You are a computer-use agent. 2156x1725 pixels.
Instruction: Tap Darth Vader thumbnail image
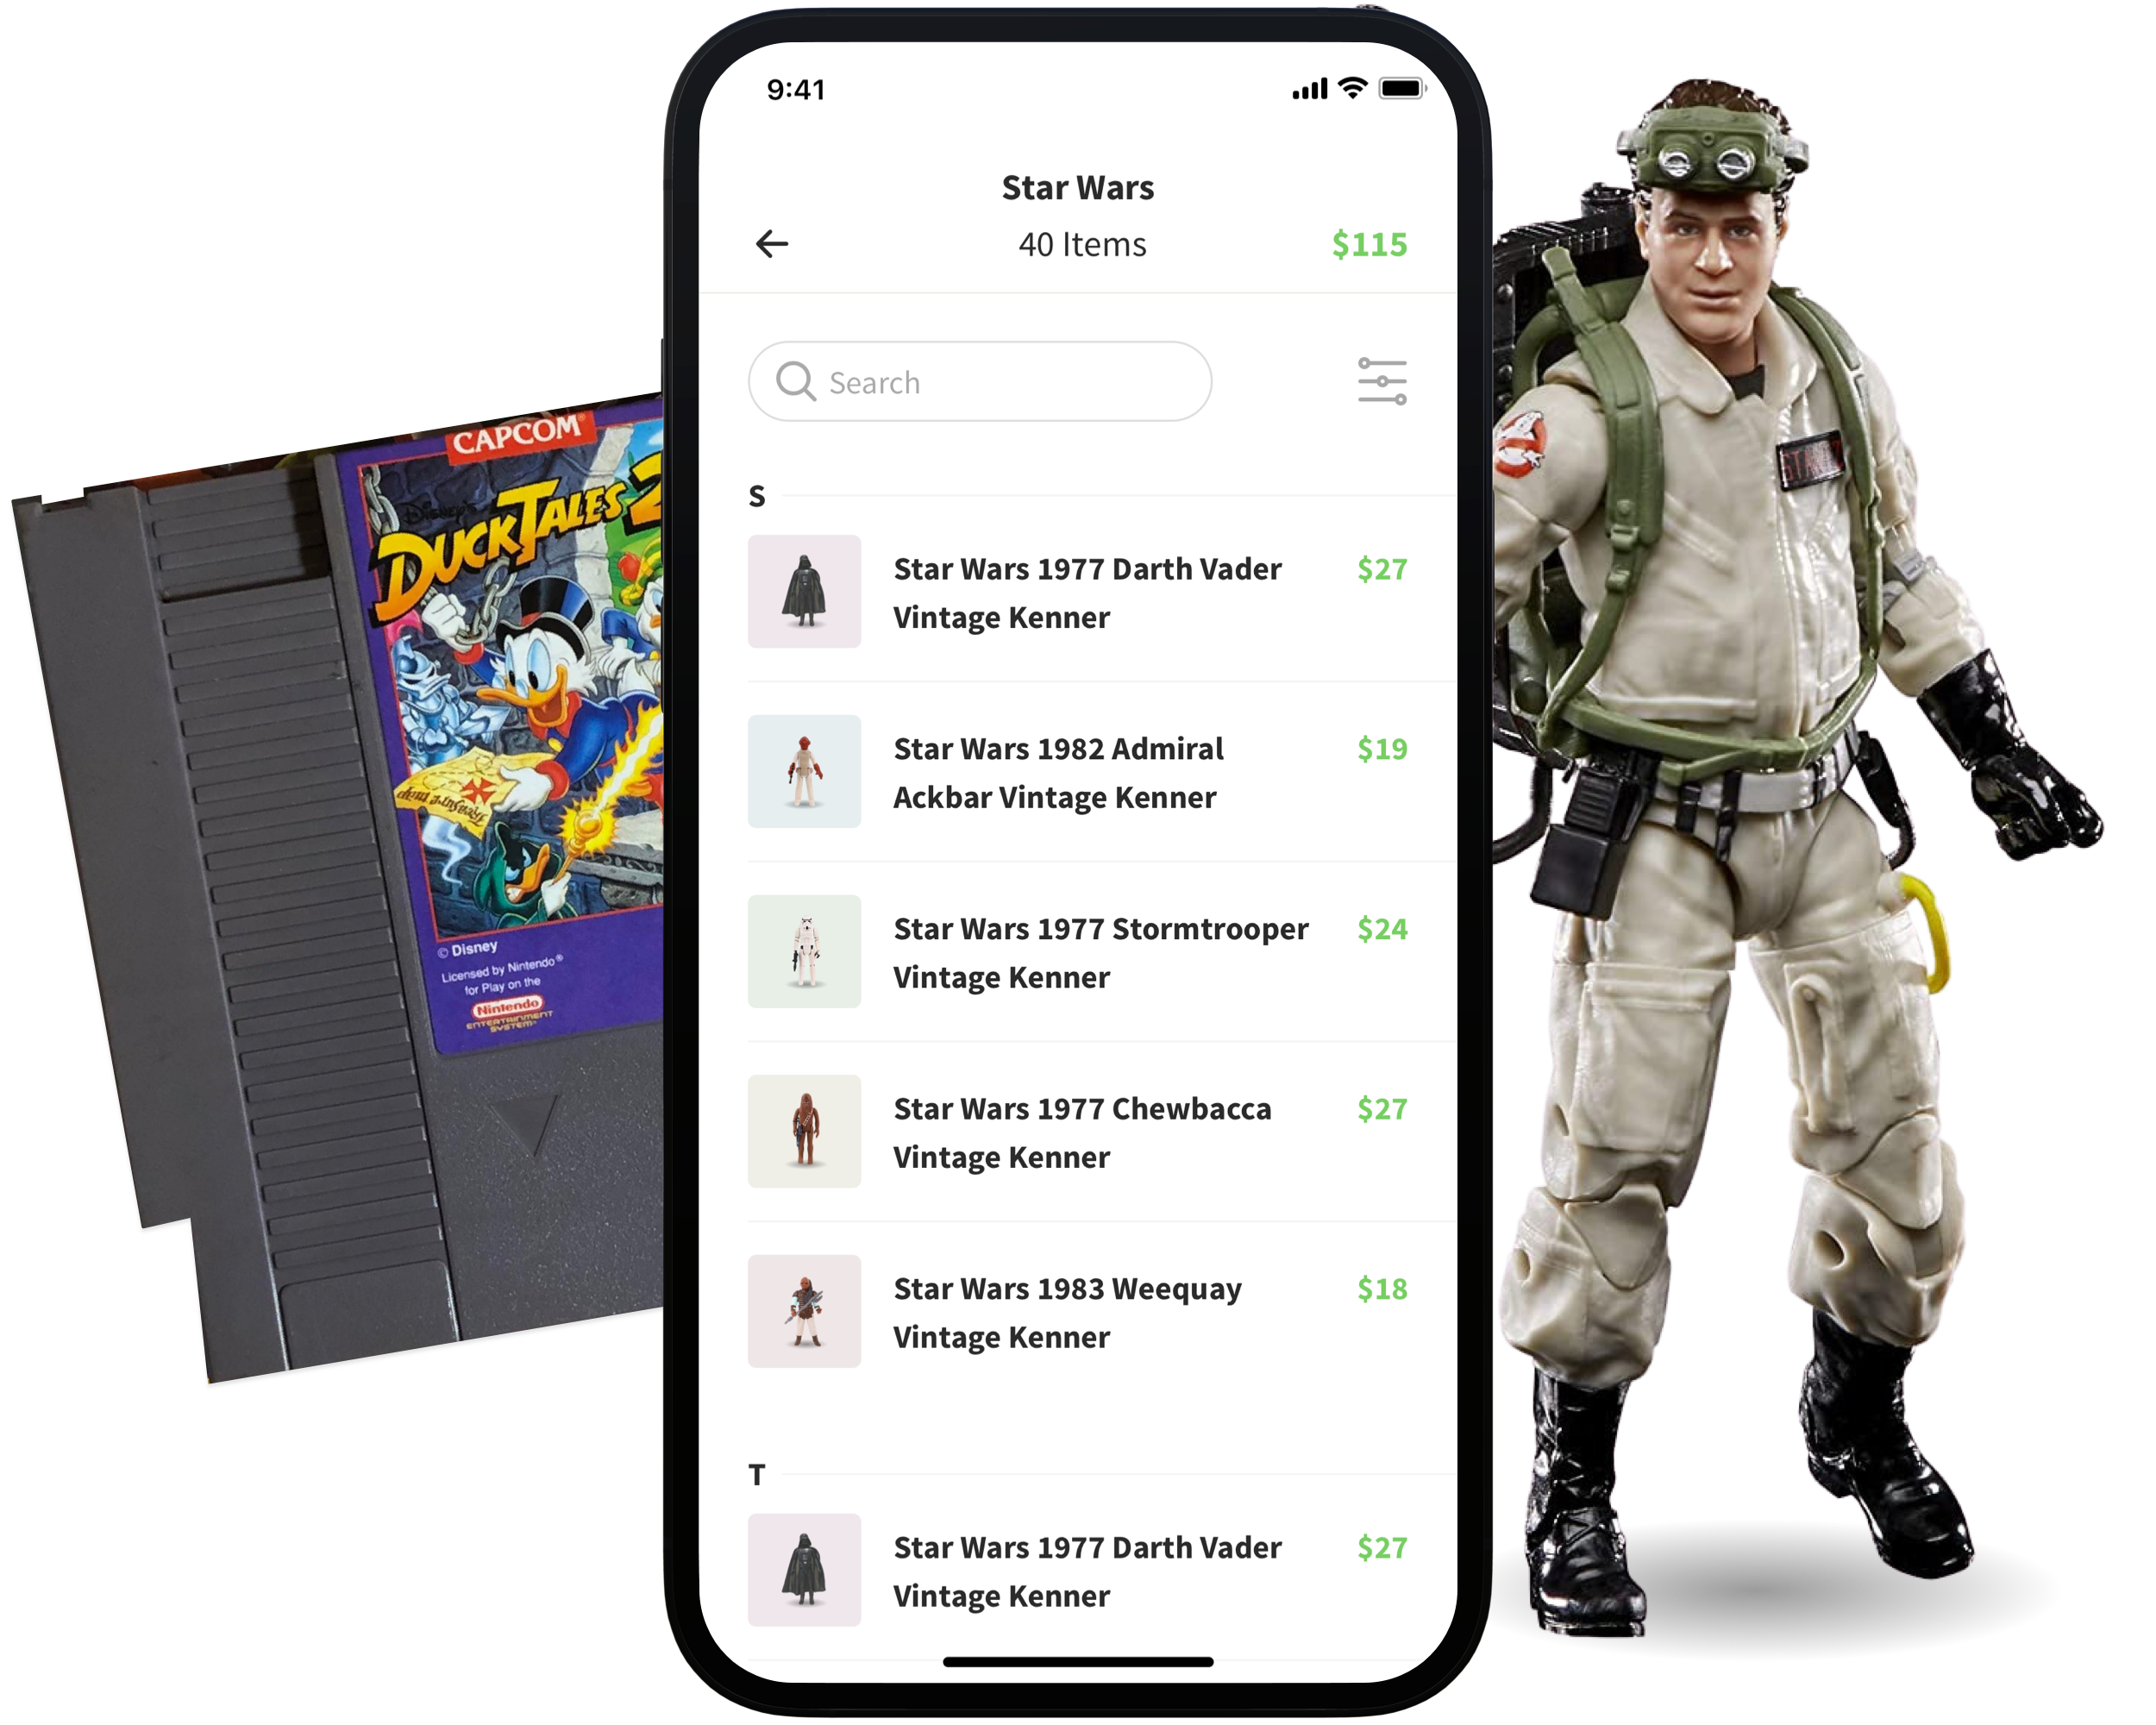click(x=806, y=590)
